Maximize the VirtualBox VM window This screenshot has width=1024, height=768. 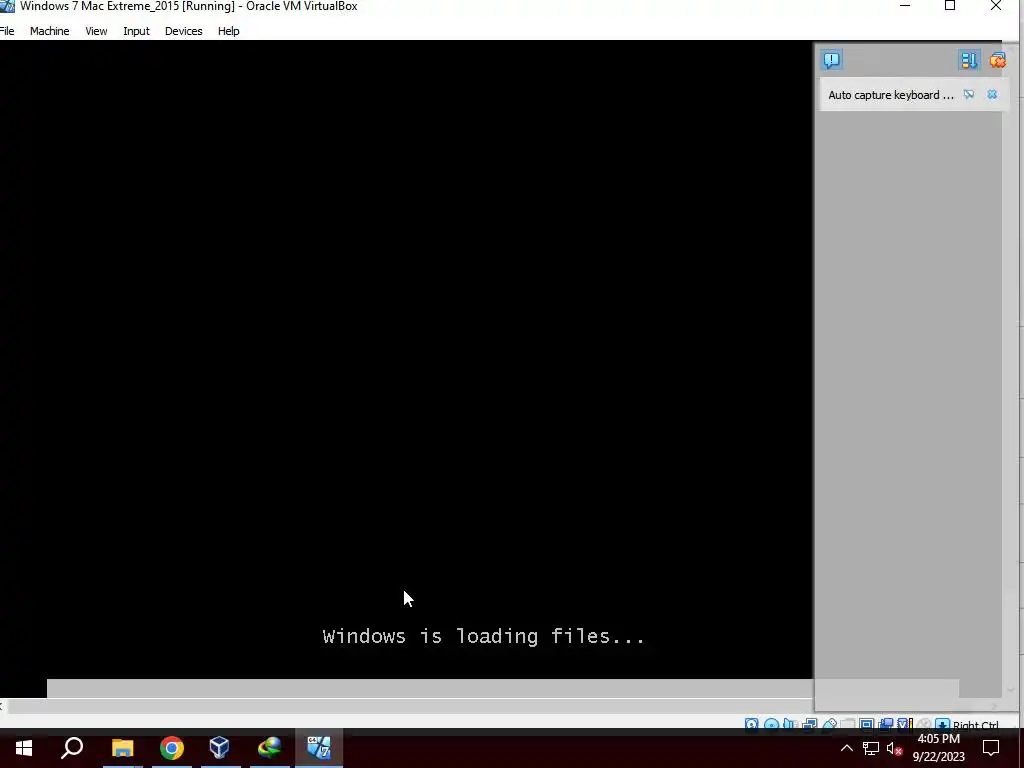coord(950,6)
